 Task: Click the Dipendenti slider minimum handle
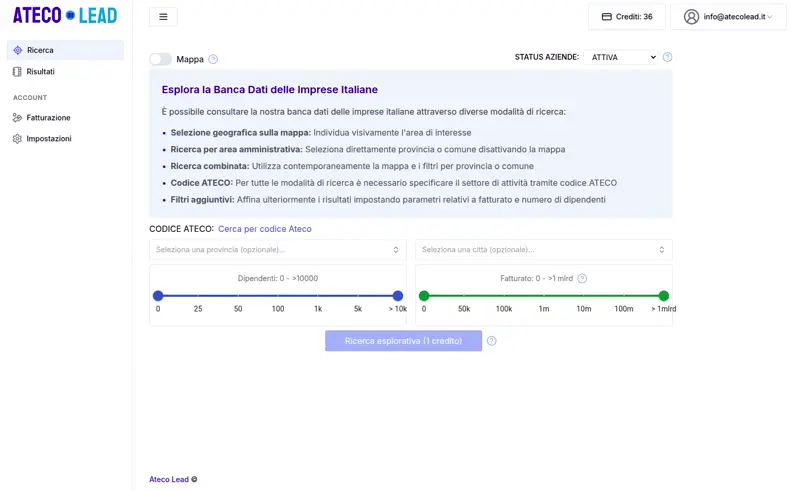158,296
